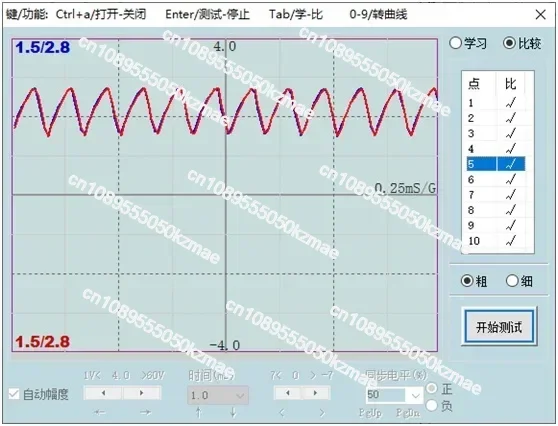This screenshot has width=558, height=426.
Task: Open the 时间(mS) dropdown showing 1.0
Action: point(218,395)
